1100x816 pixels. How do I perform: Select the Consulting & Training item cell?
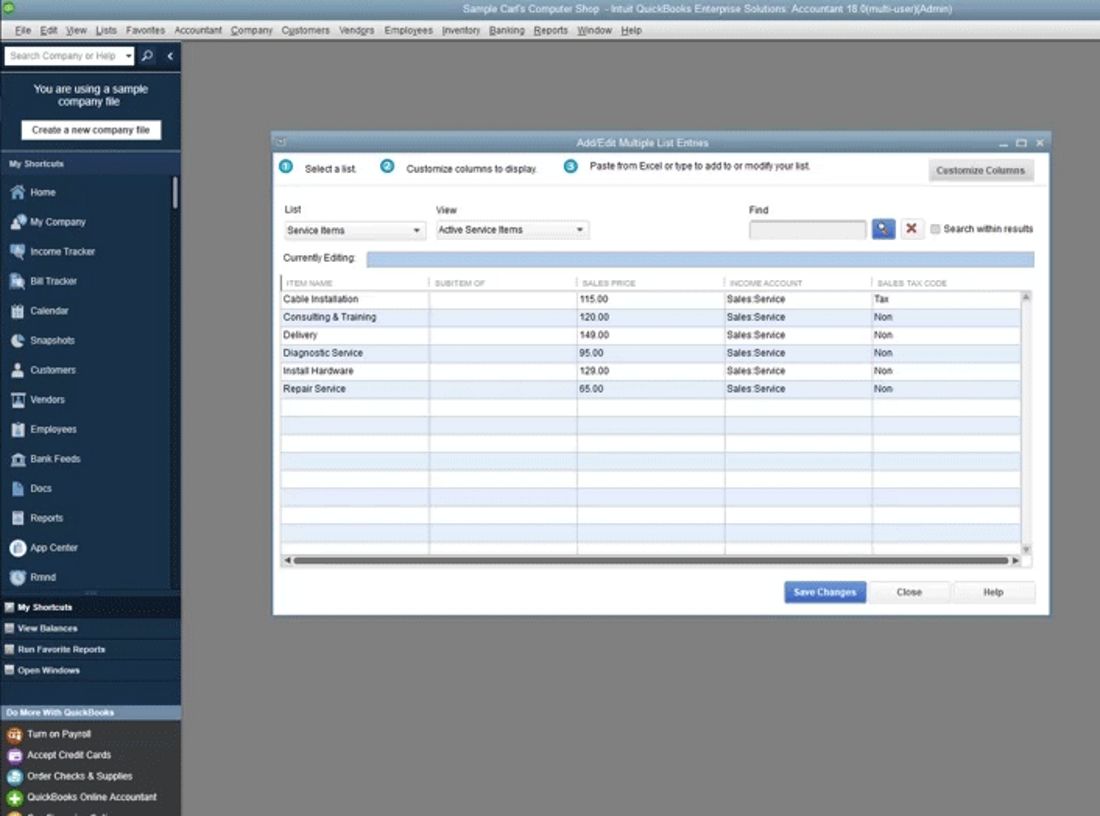pyautogui.click(x=355, y=317)
